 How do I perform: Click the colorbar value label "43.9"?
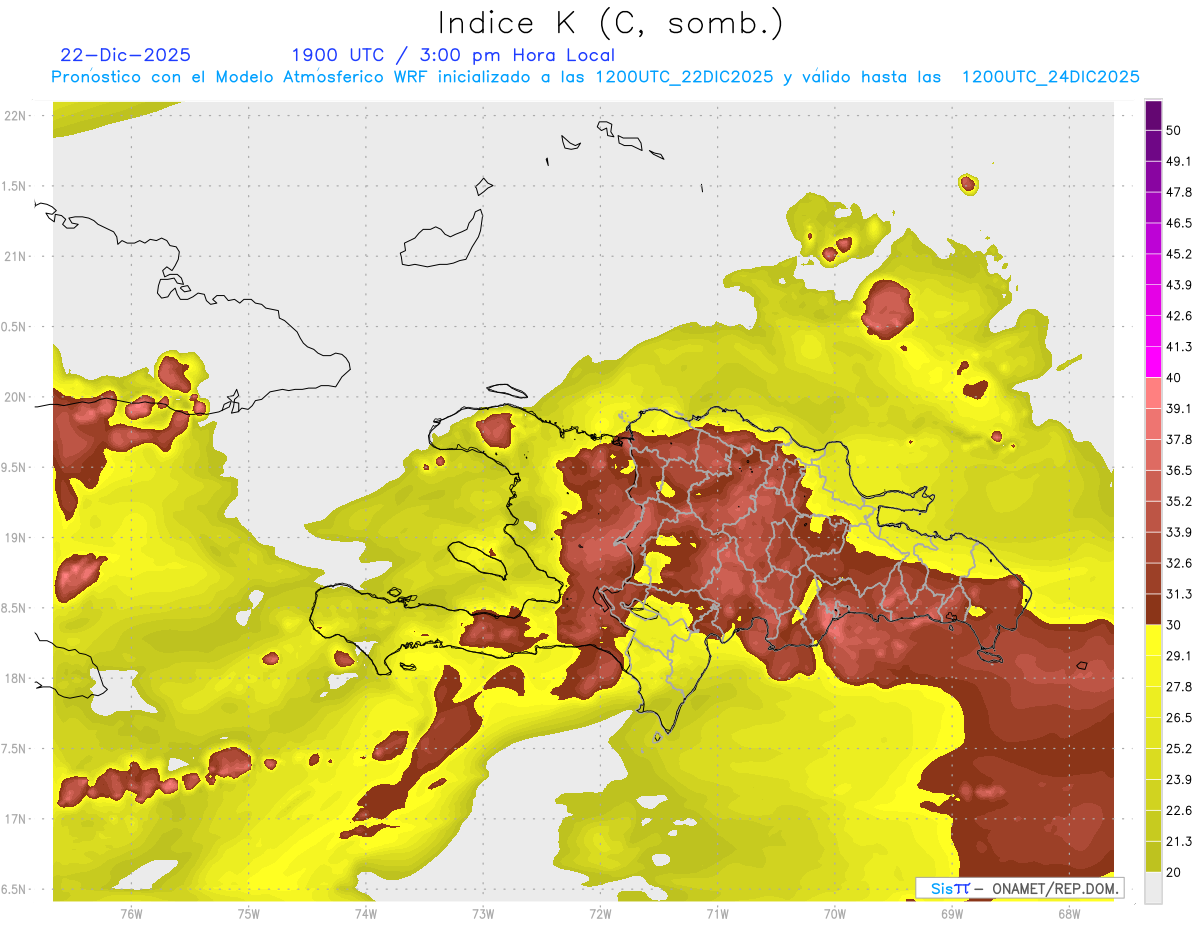click(1179, 285)
